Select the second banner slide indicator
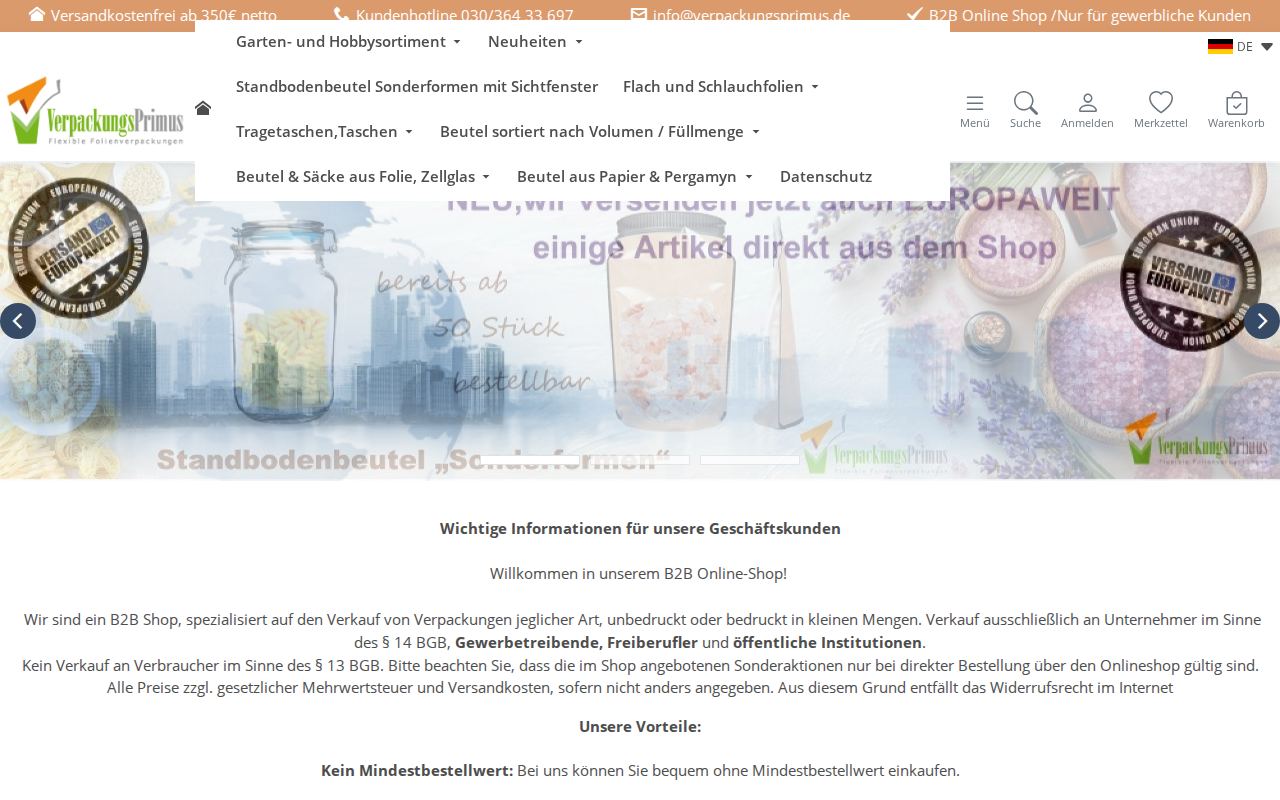 [640, 460]
